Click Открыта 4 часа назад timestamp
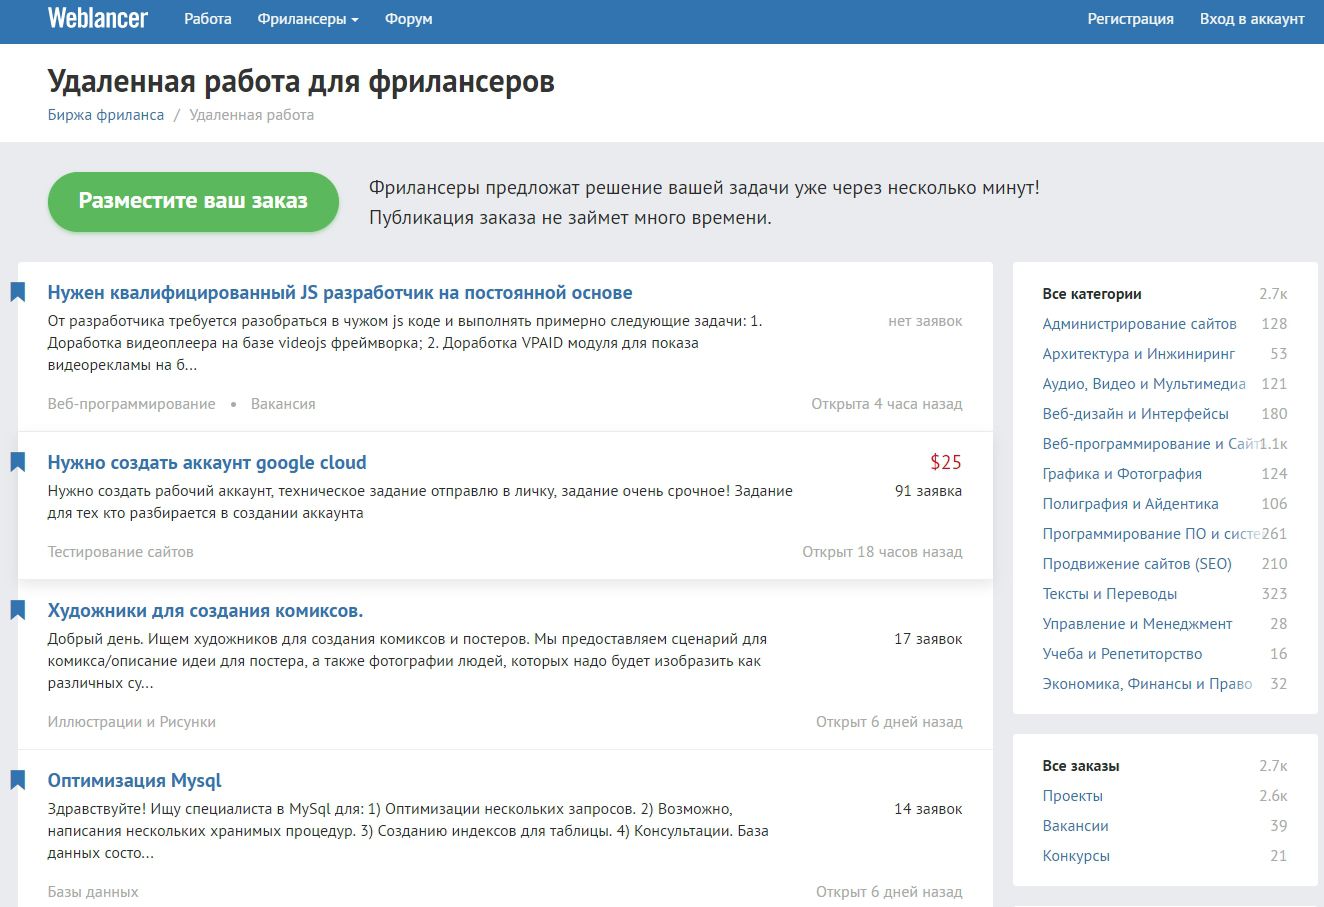The height and width of the screenshot is (907, 1324). (887, 404)
